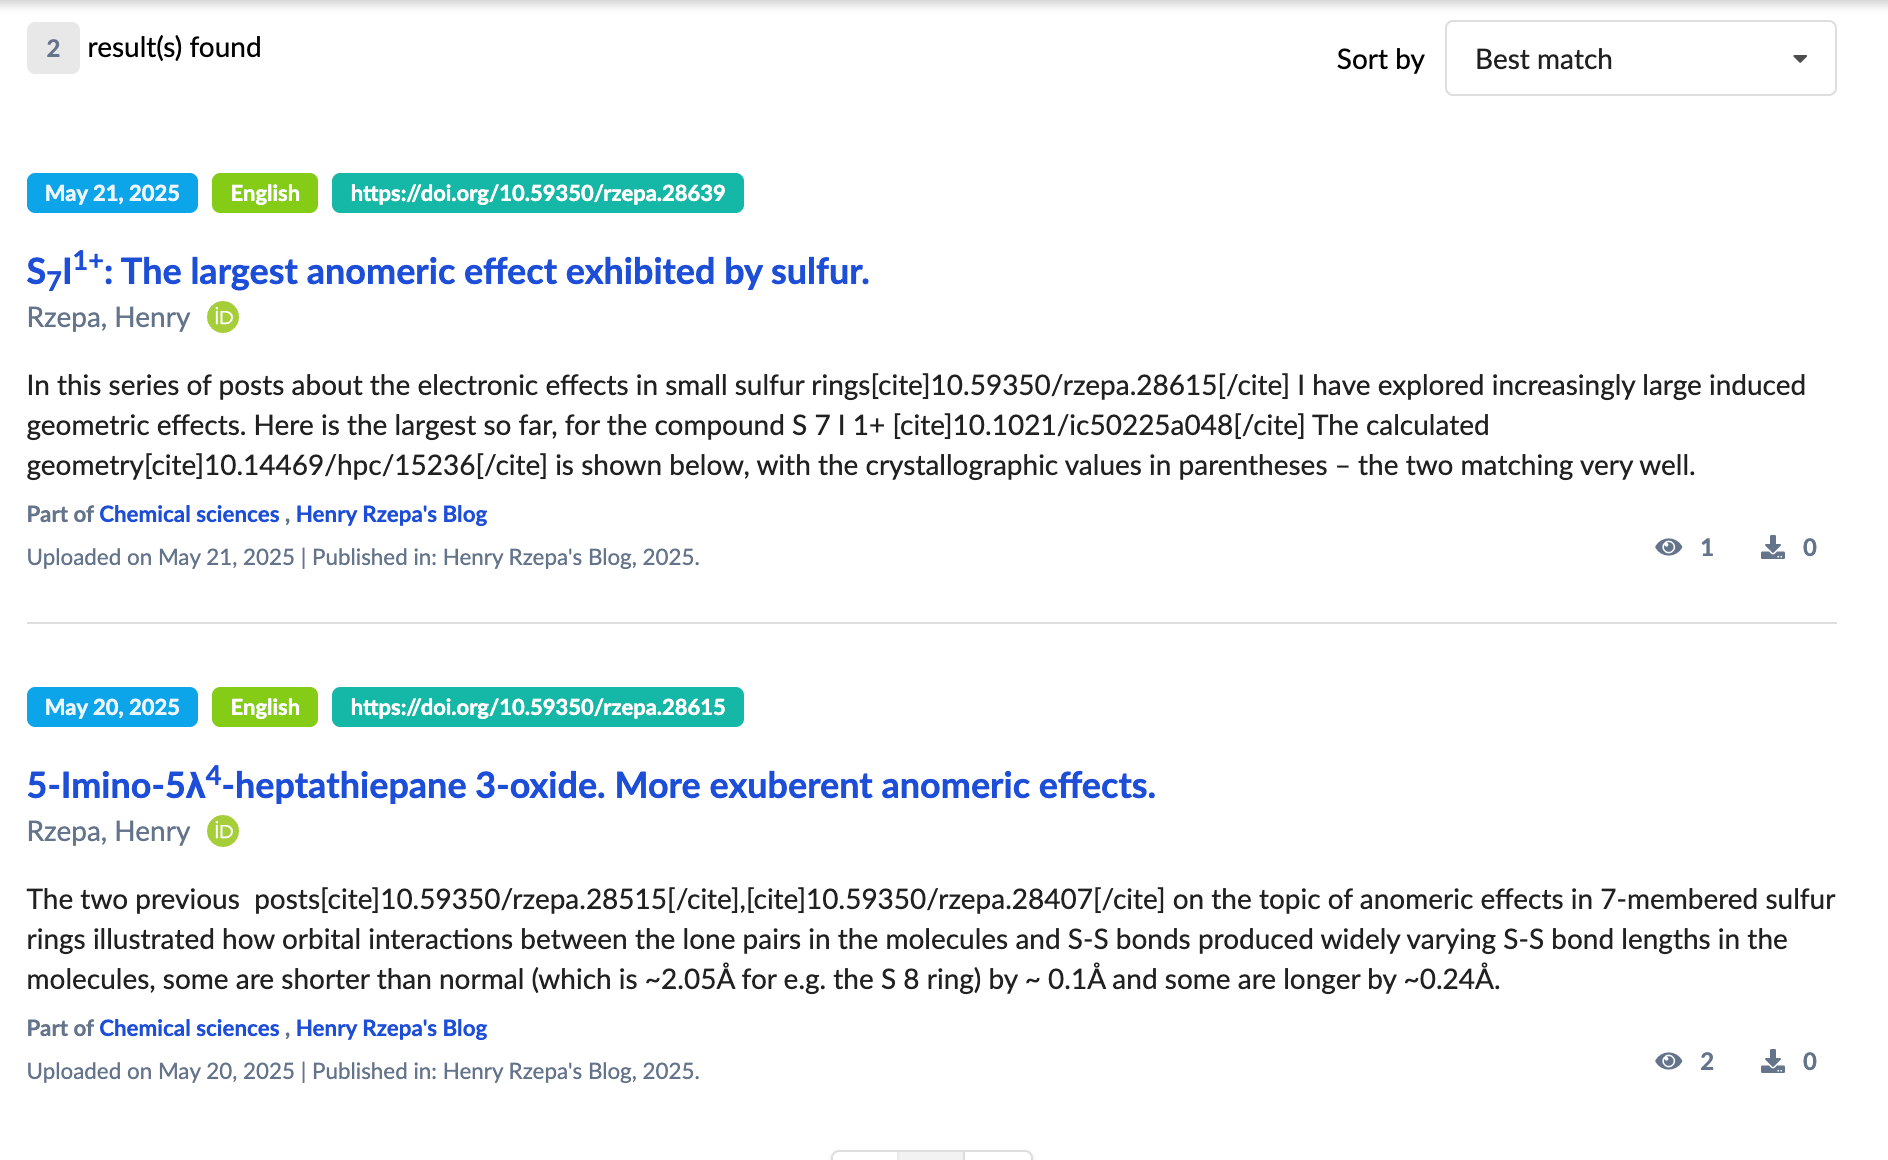Image resolution: width=1888 pixels, height=1160 pixels.
Task: Click views eye icon on second result
Action: 1668,1061
